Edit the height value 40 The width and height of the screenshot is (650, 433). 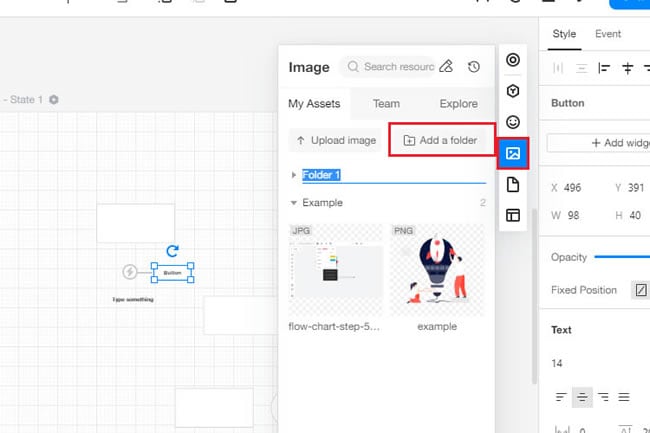click(x=635, y=215)
